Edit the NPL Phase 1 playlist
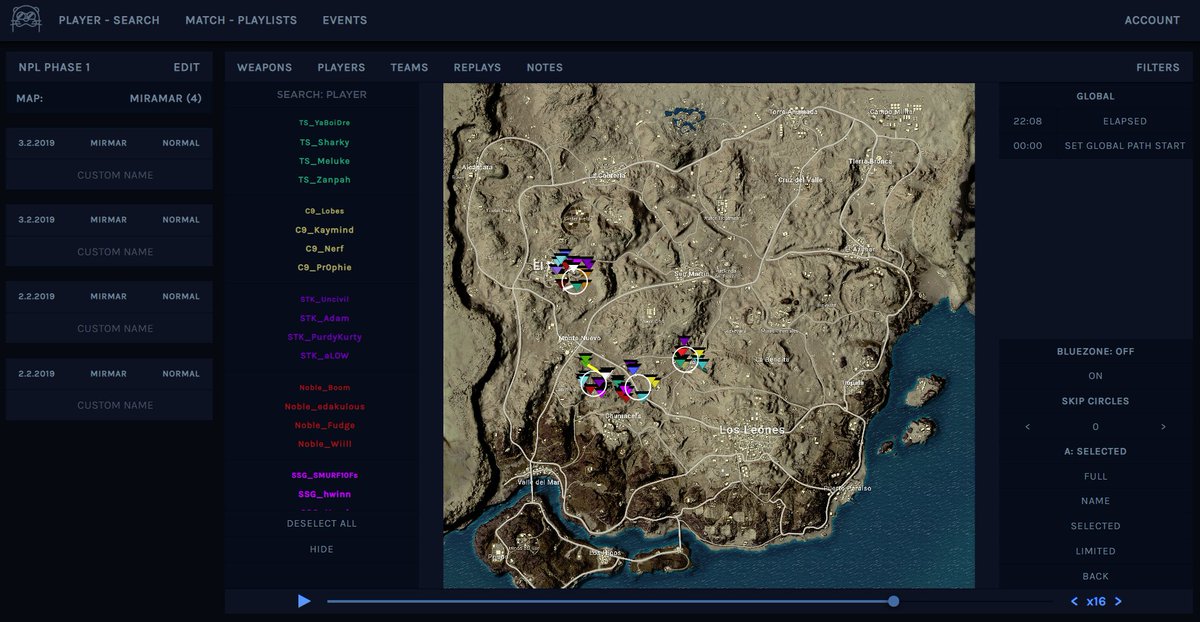 click(x=187, y=68)
